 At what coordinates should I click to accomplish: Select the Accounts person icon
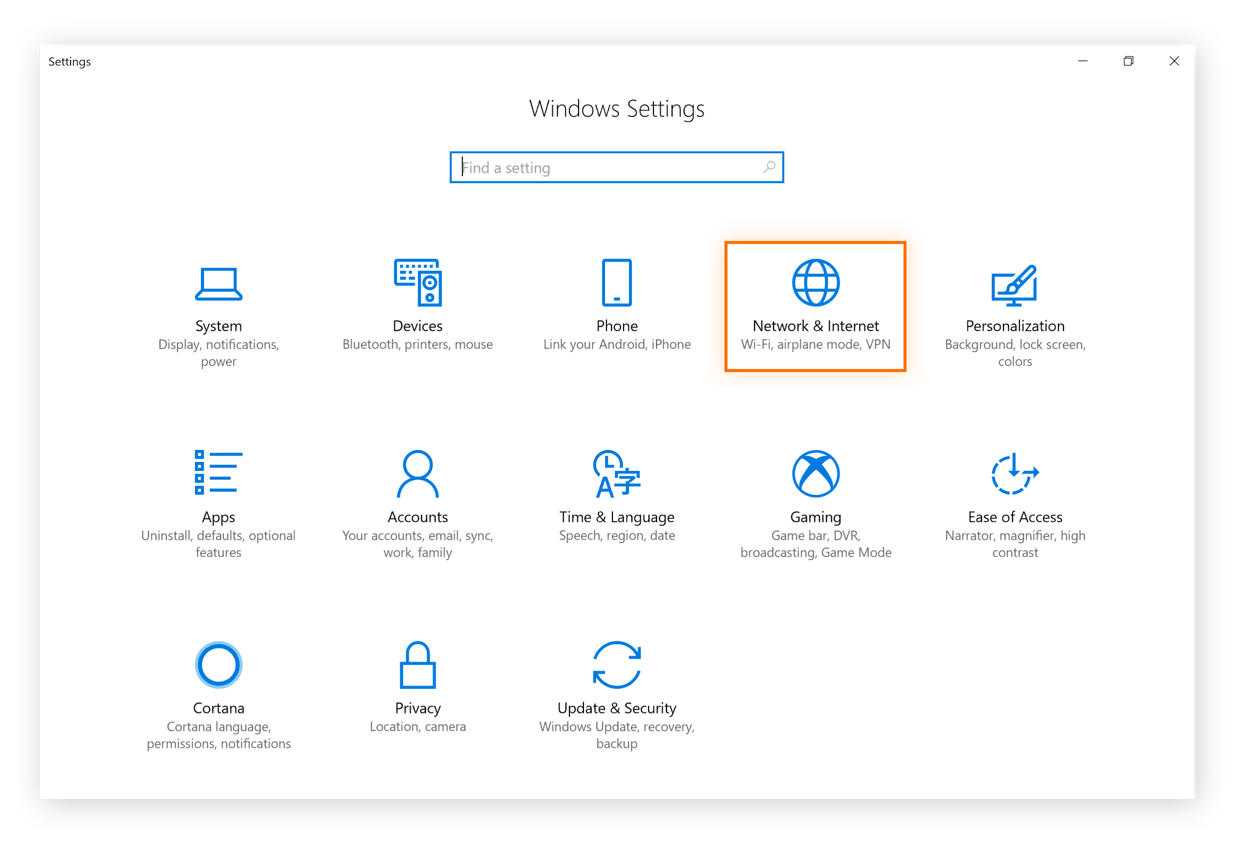click(x=417, y=473)
